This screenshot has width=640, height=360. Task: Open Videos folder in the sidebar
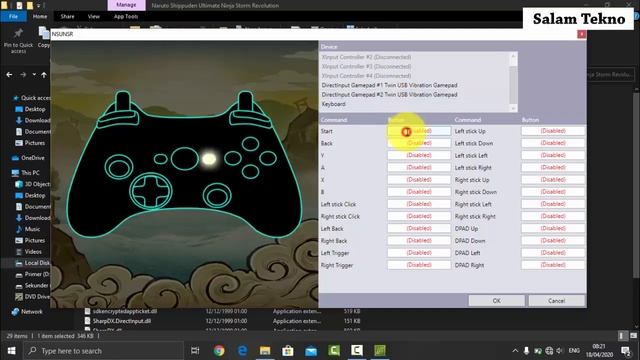pyautogui.click(x=29, y=252)
